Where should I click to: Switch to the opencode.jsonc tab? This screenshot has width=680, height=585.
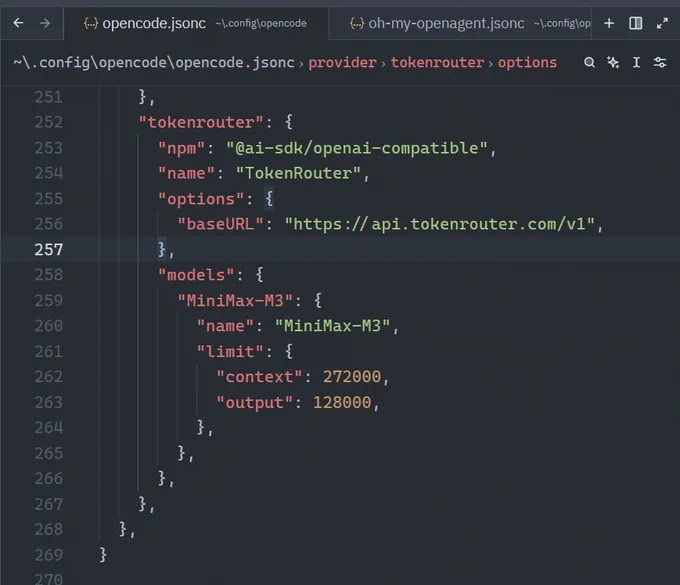click(196, 23)
